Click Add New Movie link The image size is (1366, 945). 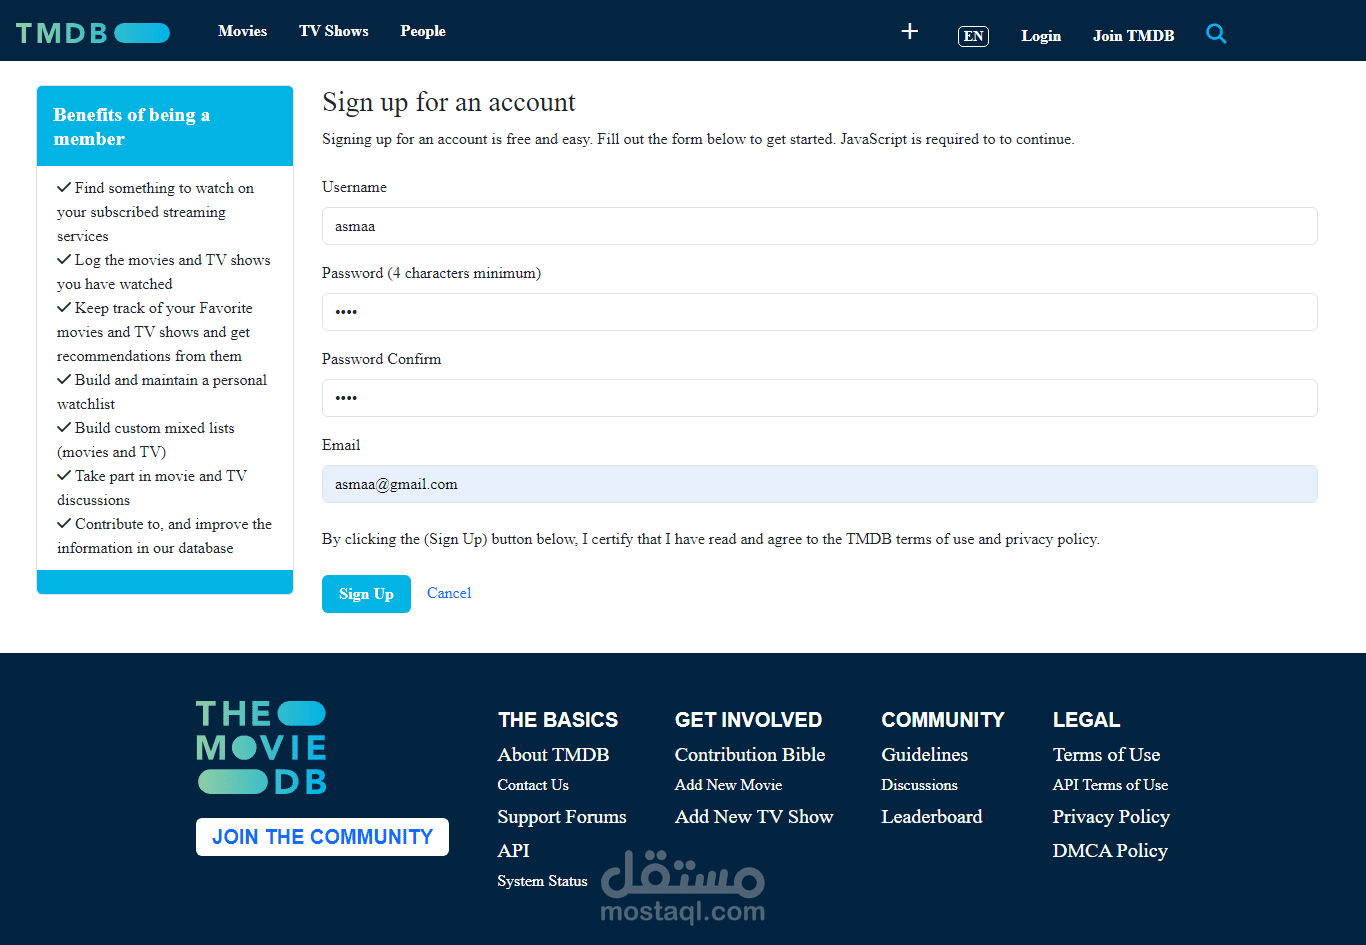pos(728,785)
